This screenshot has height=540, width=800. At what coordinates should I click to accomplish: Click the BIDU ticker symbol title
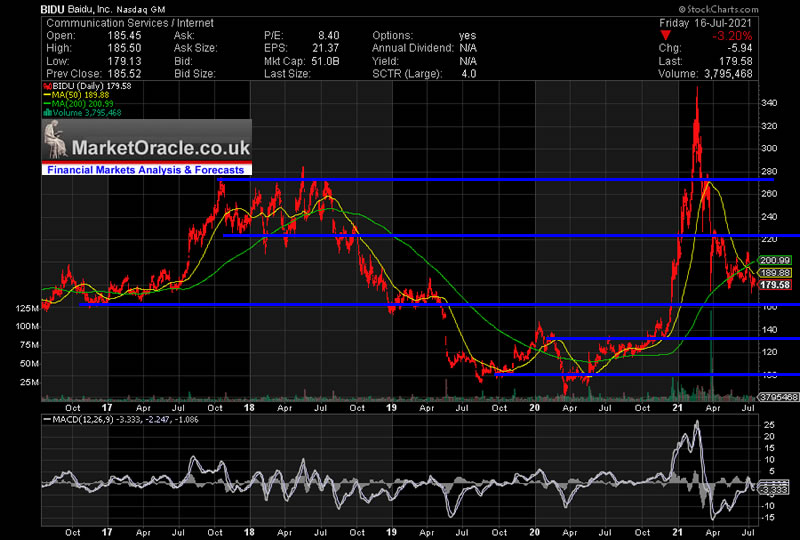pyautogui.click(x=56, y=7)
